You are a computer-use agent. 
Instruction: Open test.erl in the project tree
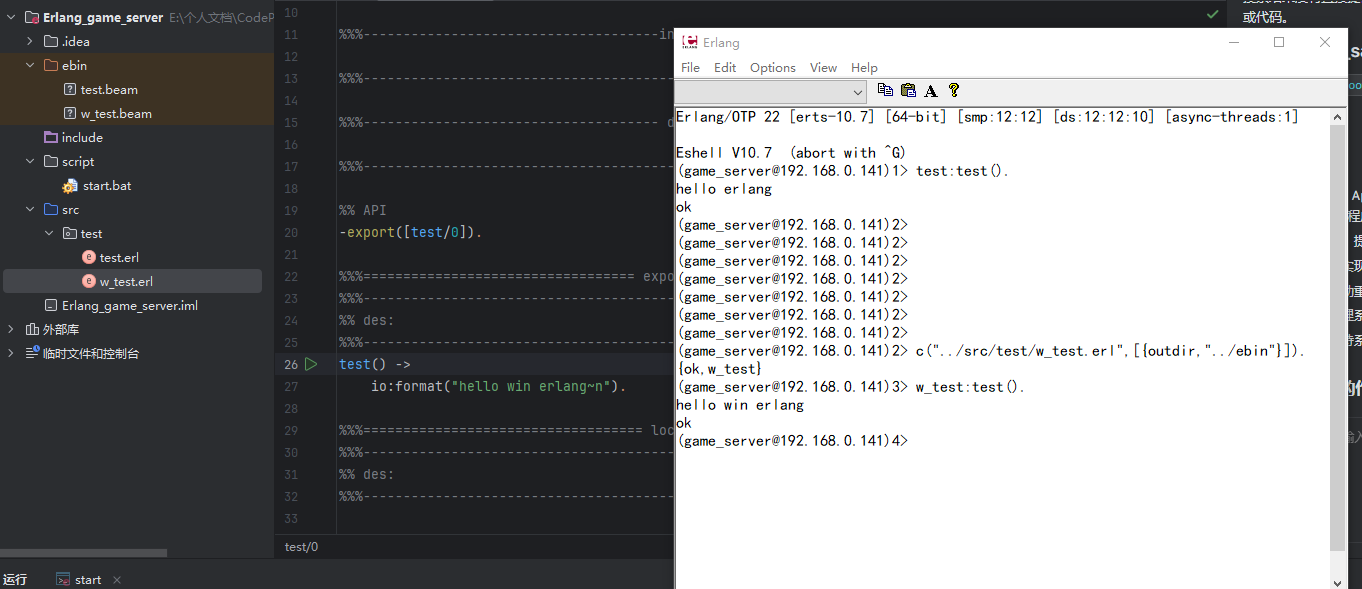[x=119, y=258]
